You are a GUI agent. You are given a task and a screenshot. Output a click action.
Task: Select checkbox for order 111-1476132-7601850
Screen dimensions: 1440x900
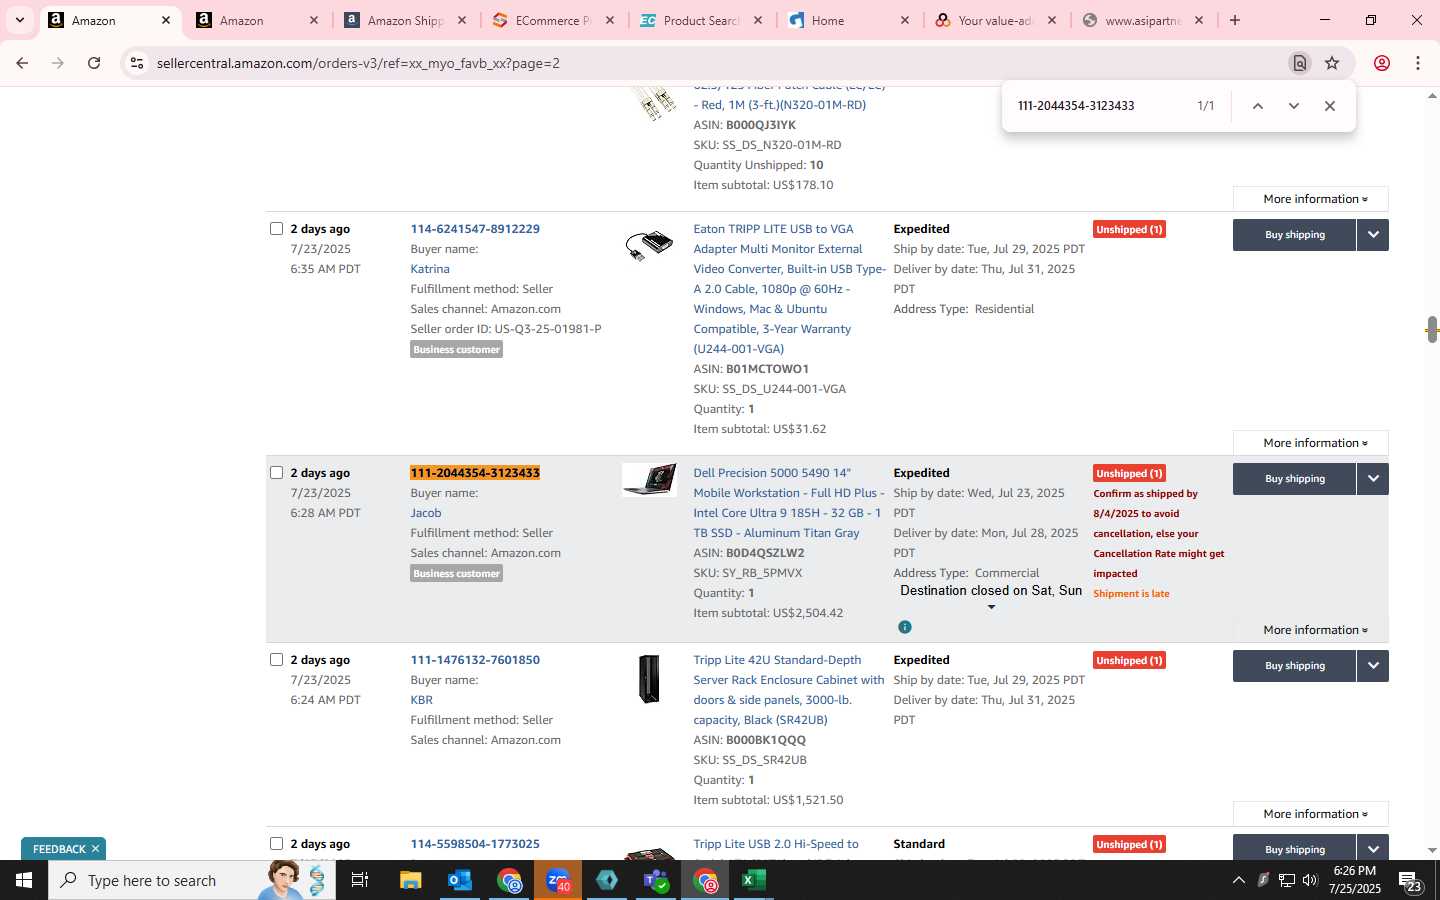tap(277, 660)
